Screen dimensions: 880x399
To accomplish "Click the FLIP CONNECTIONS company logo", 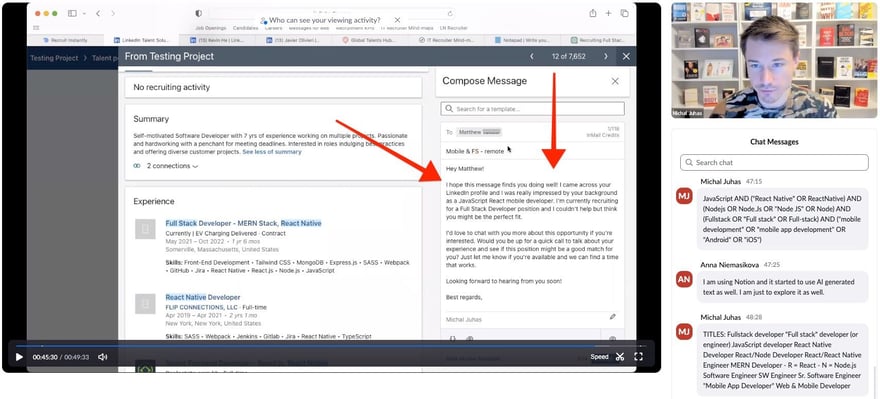I will coord(145,304).
